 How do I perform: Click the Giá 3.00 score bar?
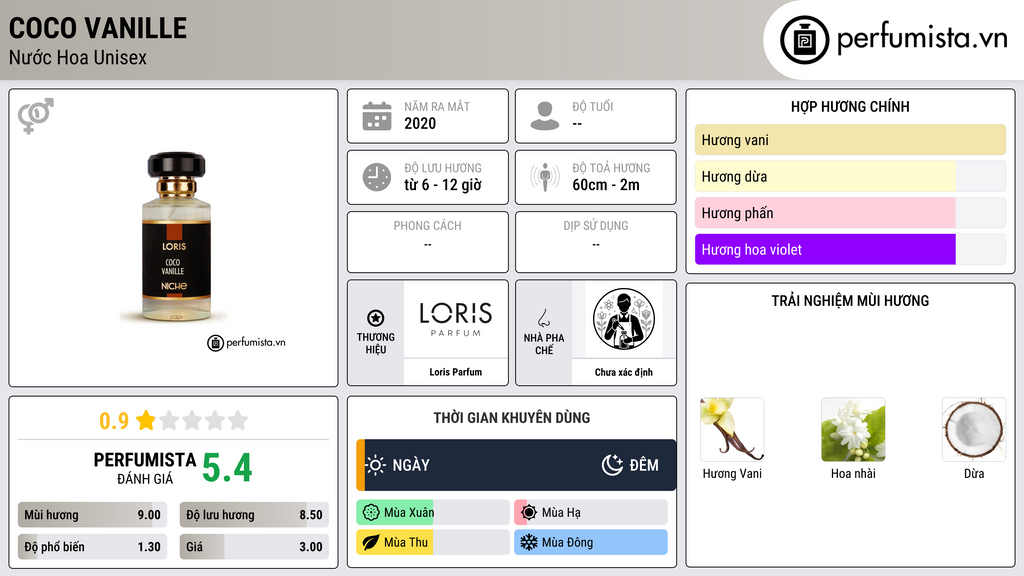coord(254,547)
